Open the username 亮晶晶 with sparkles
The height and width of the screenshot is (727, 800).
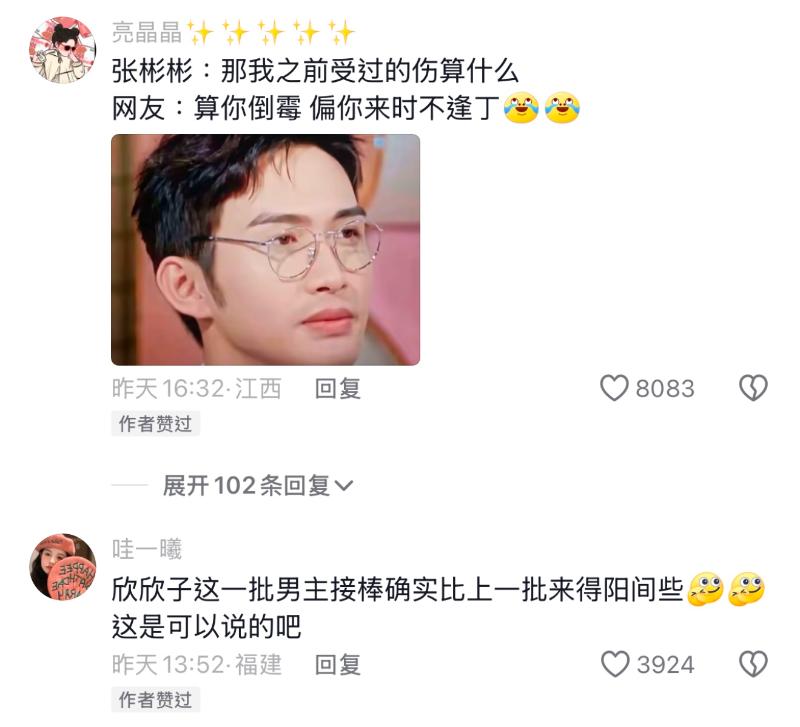233,32
